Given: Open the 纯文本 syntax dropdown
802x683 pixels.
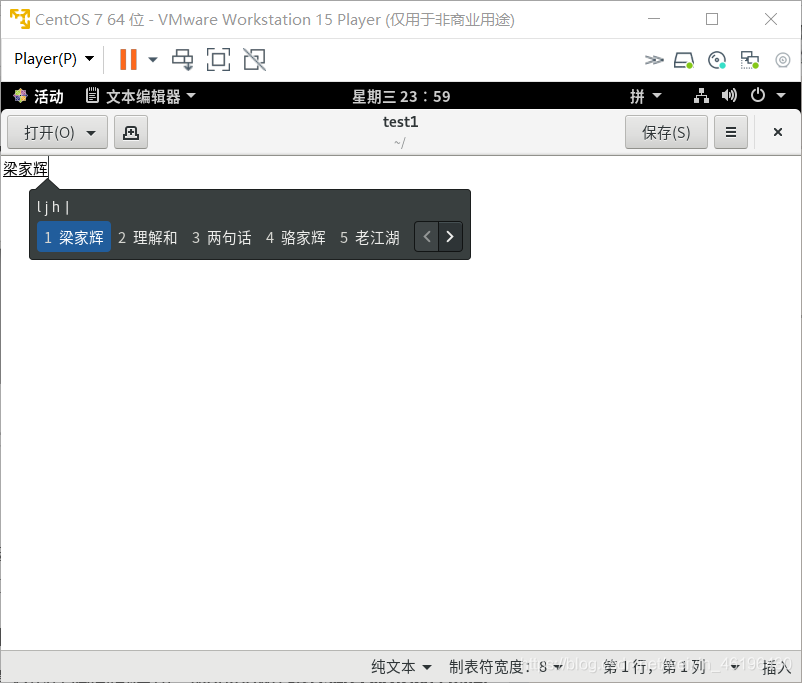Looking at the screenshot, I should click(x=402, y=667).
